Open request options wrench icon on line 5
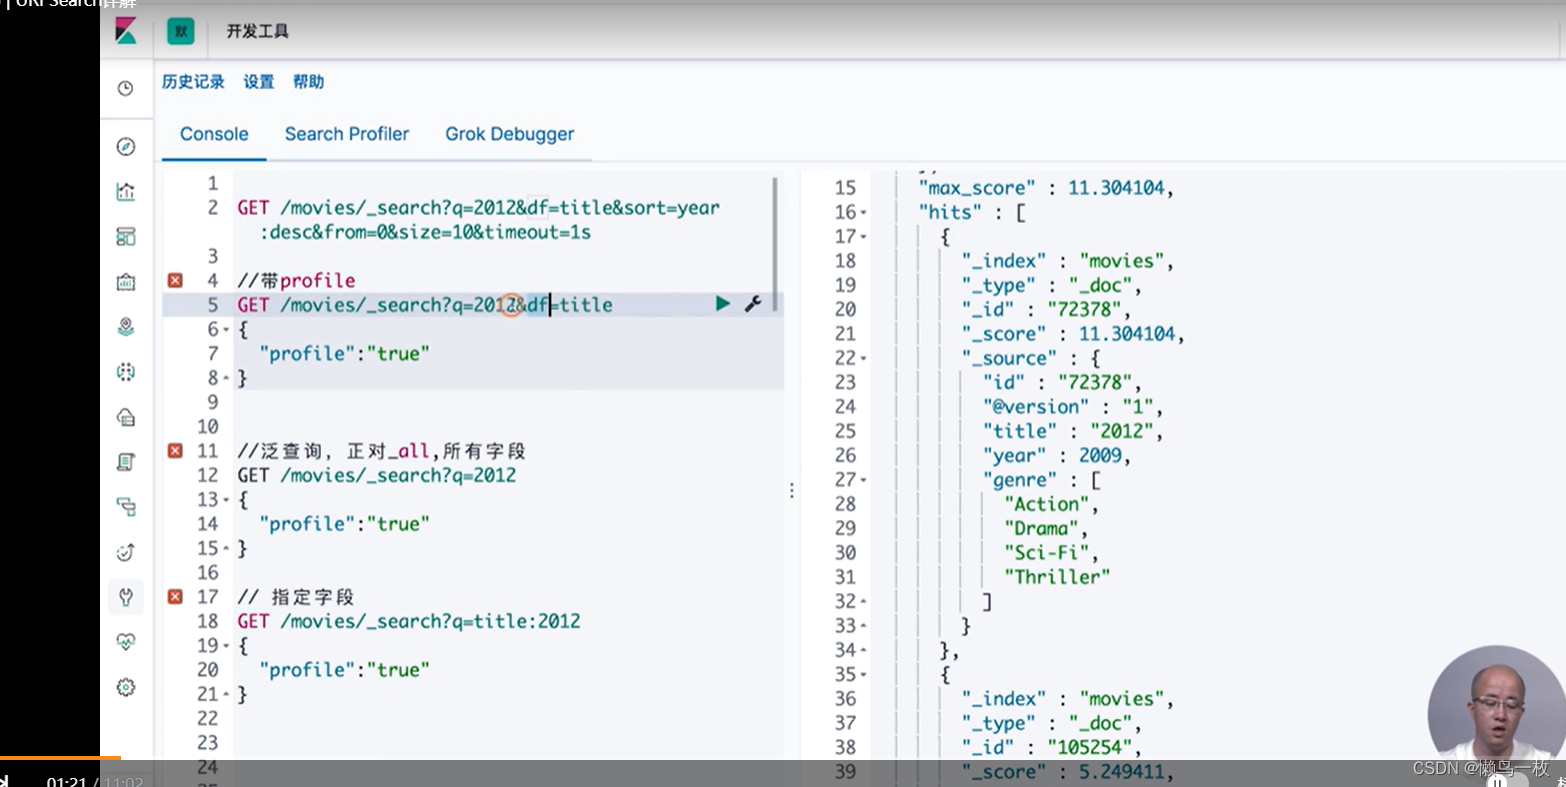Screen dimensions: 1566x787 coord(753,304)
